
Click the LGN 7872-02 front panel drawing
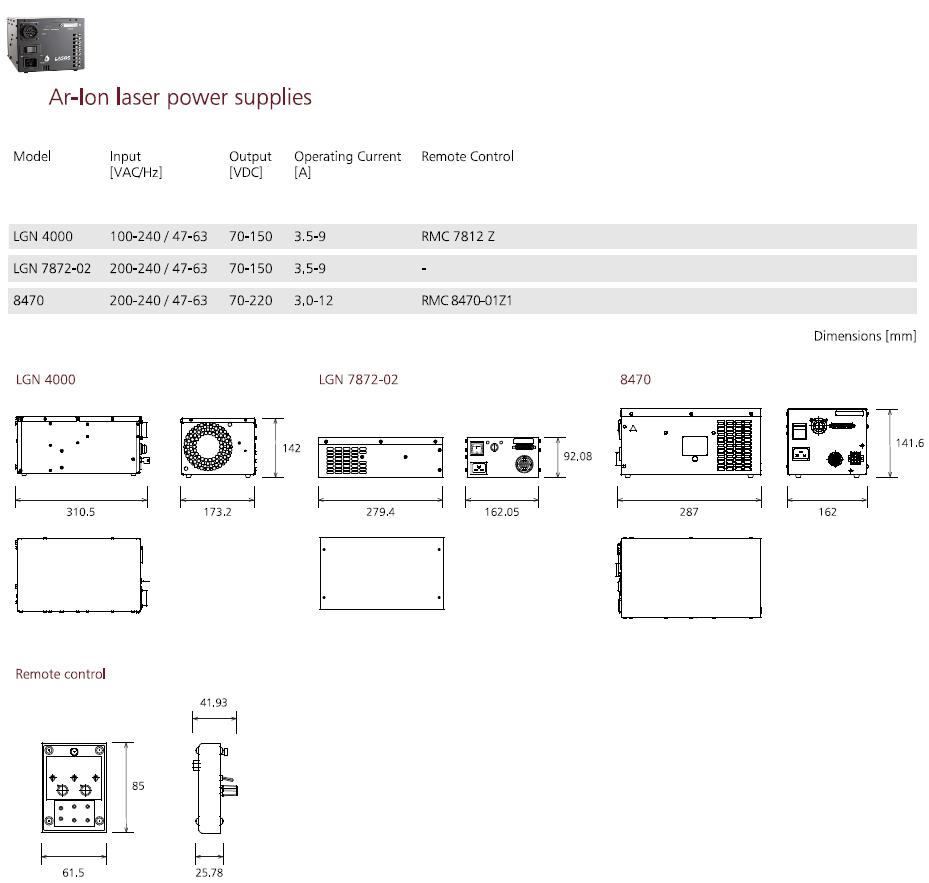point(502,458)
